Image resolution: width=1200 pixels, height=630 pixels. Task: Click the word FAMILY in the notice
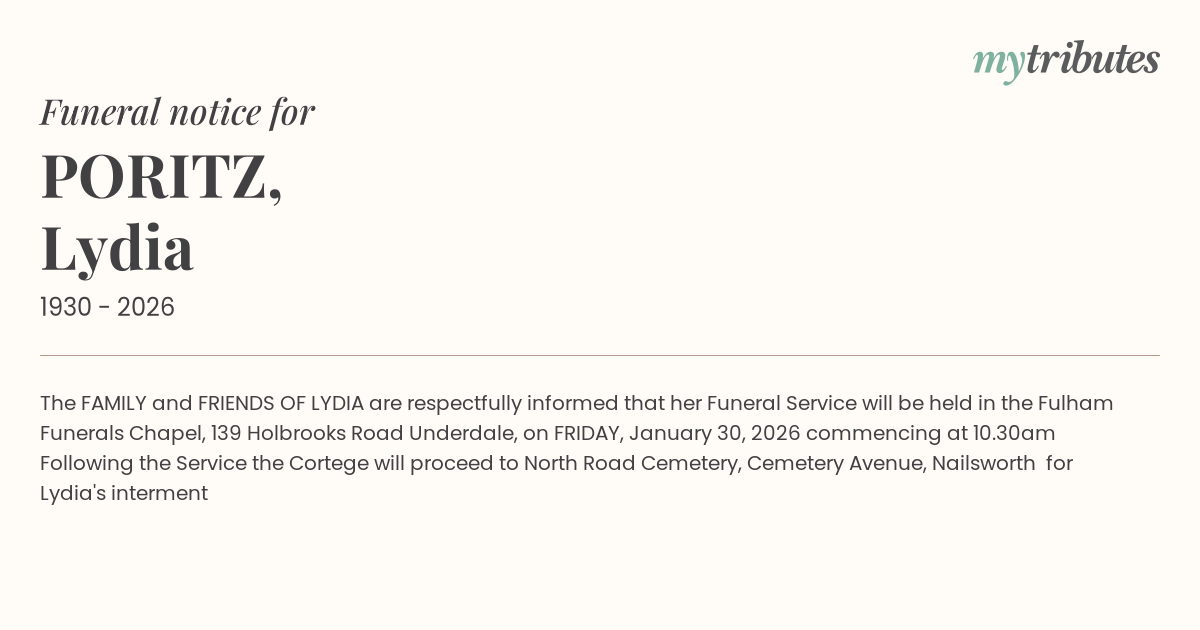tap(113, 403)
